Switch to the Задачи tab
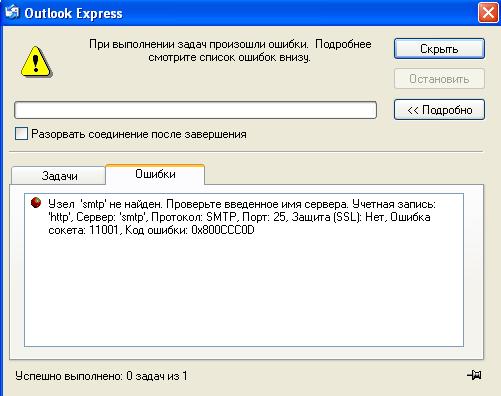 click(59, 176)
